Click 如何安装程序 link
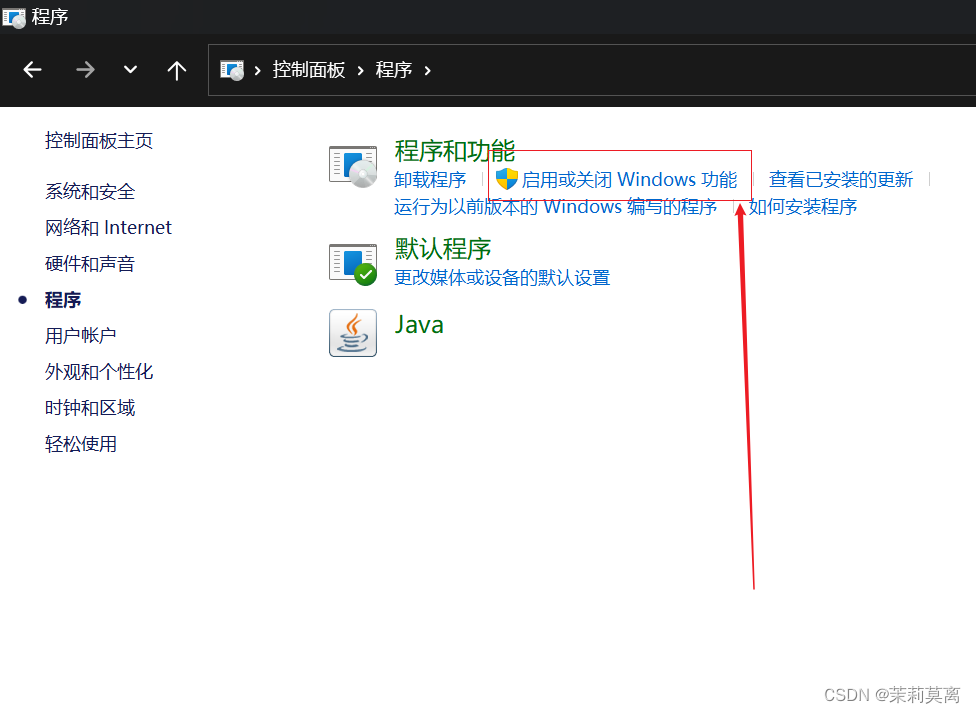 click(803, 207)
